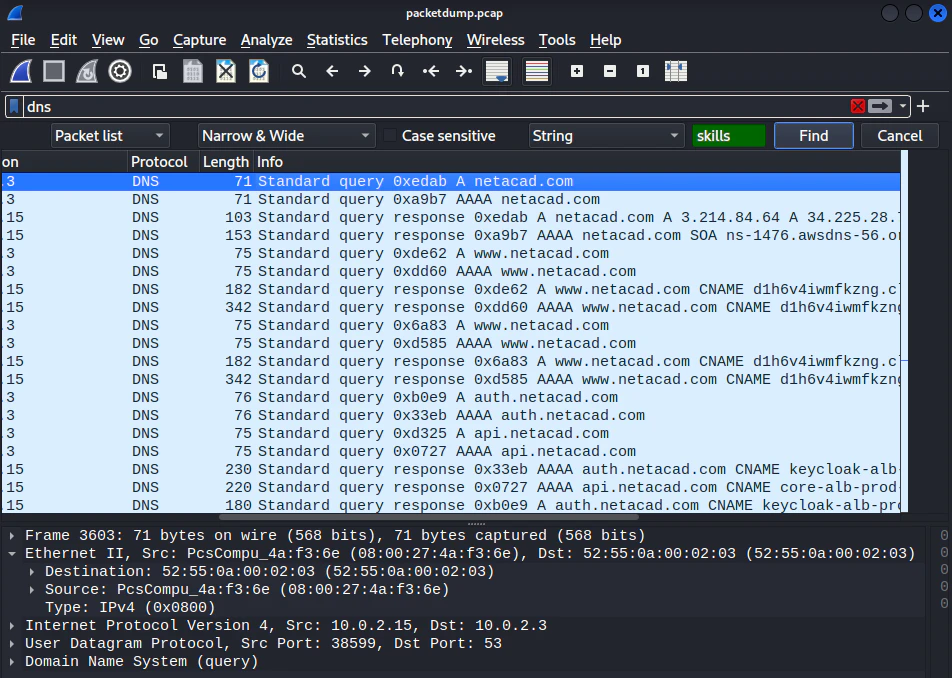
Task: Save this capture file
Action: 192,72
